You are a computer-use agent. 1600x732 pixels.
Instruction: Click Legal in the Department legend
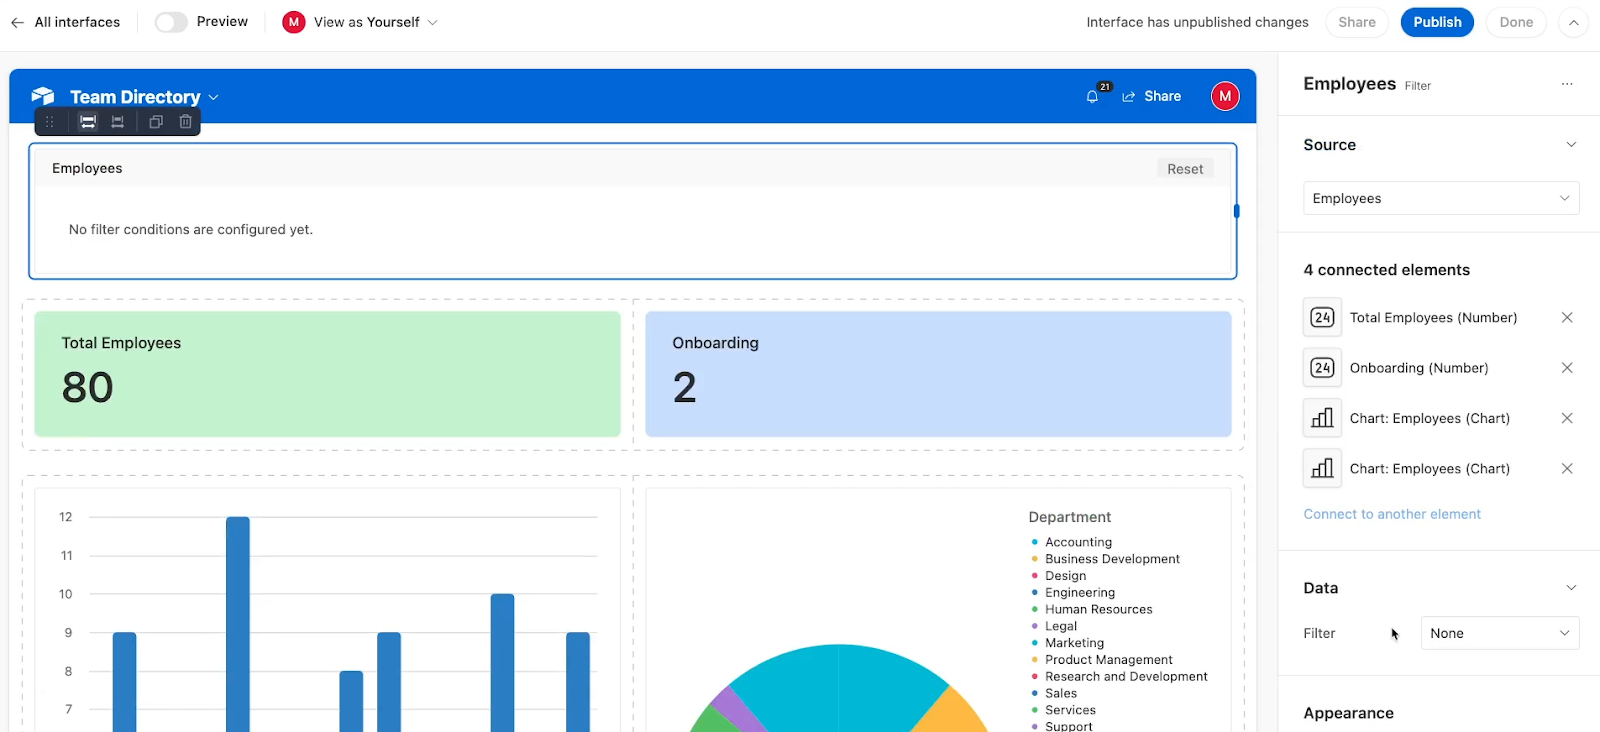pyautogui.click(x=1061, y=626)
